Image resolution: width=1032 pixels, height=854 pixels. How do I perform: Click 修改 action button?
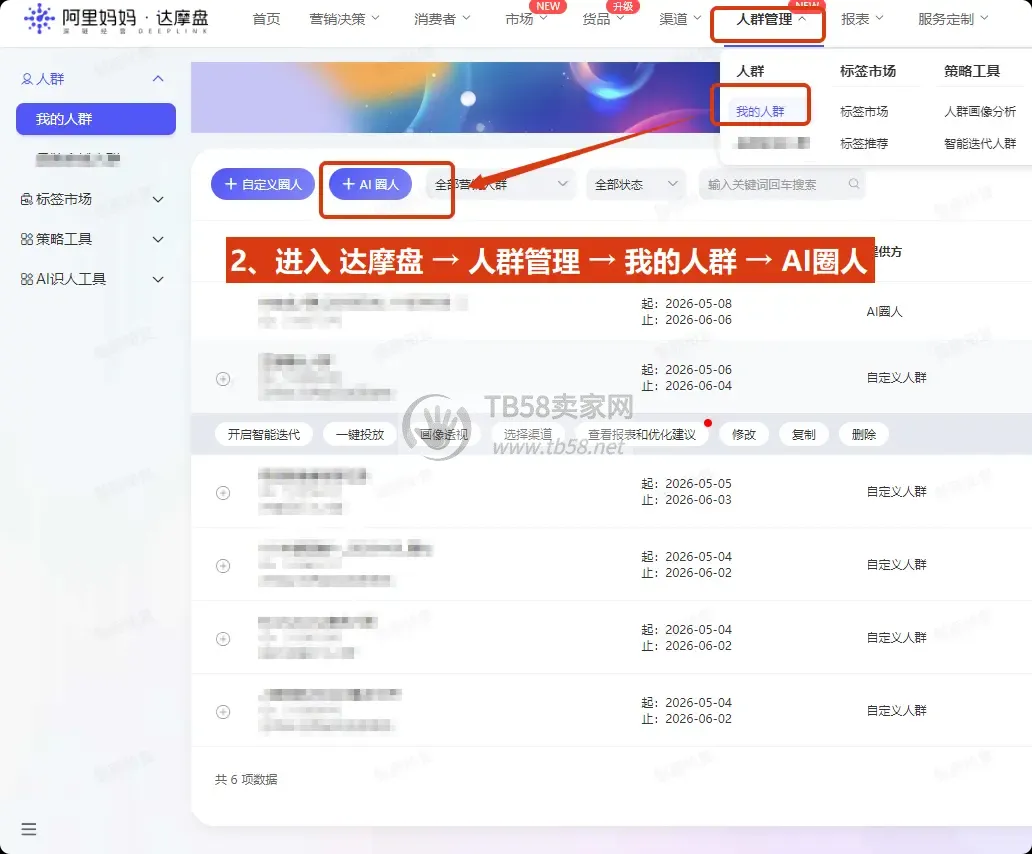(744, 434)
